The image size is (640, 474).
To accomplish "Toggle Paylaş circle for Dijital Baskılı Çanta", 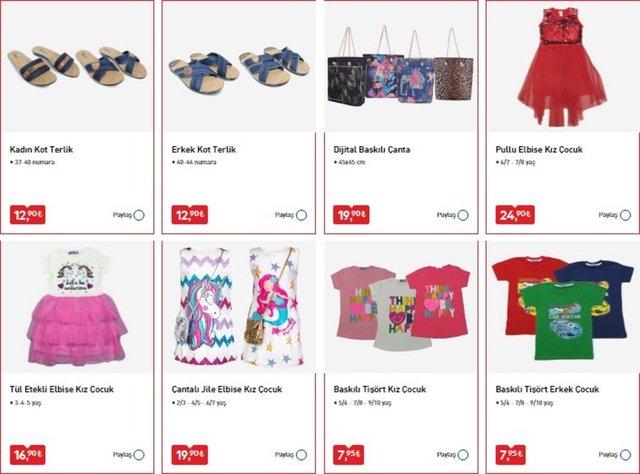I will pyautogui.click(x=463, y=215).
